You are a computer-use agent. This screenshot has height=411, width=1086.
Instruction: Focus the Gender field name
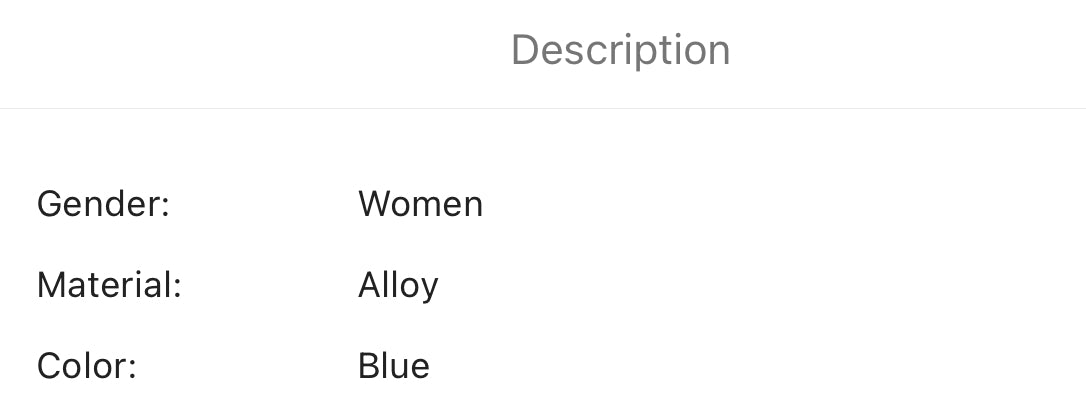(x=103, y=204)
